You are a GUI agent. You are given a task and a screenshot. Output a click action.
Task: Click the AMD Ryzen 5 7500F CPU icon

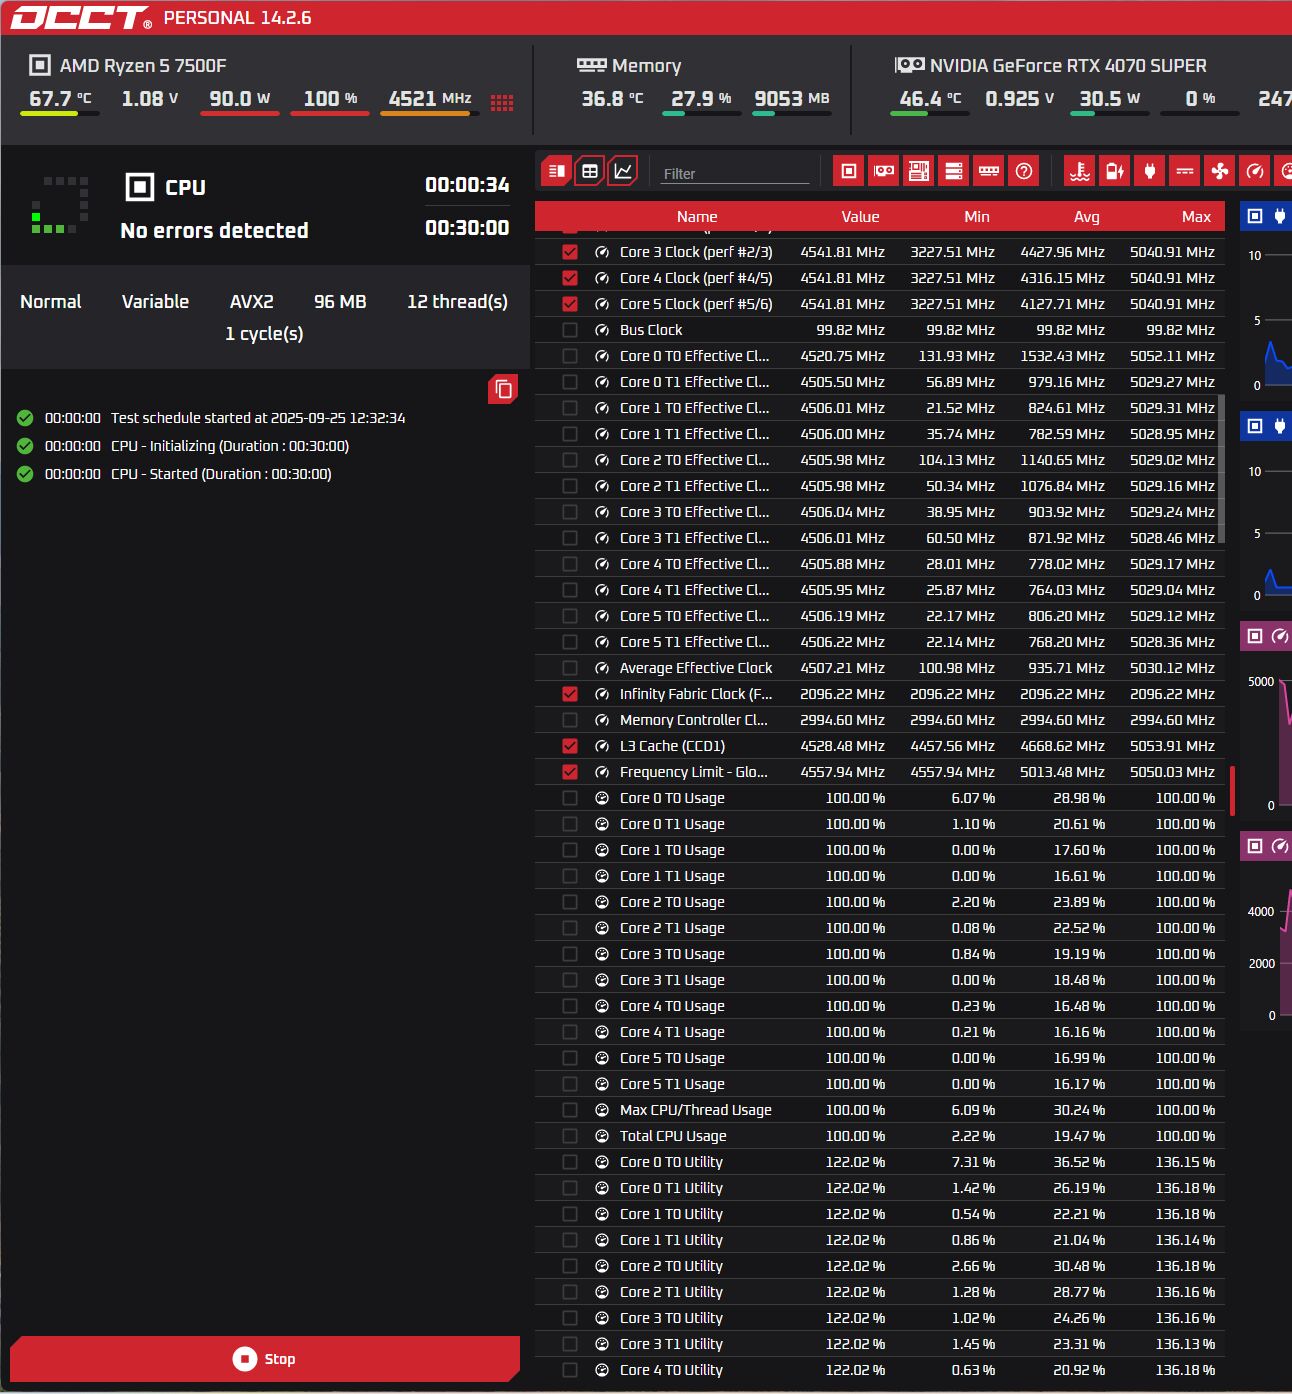coord(39,65)
